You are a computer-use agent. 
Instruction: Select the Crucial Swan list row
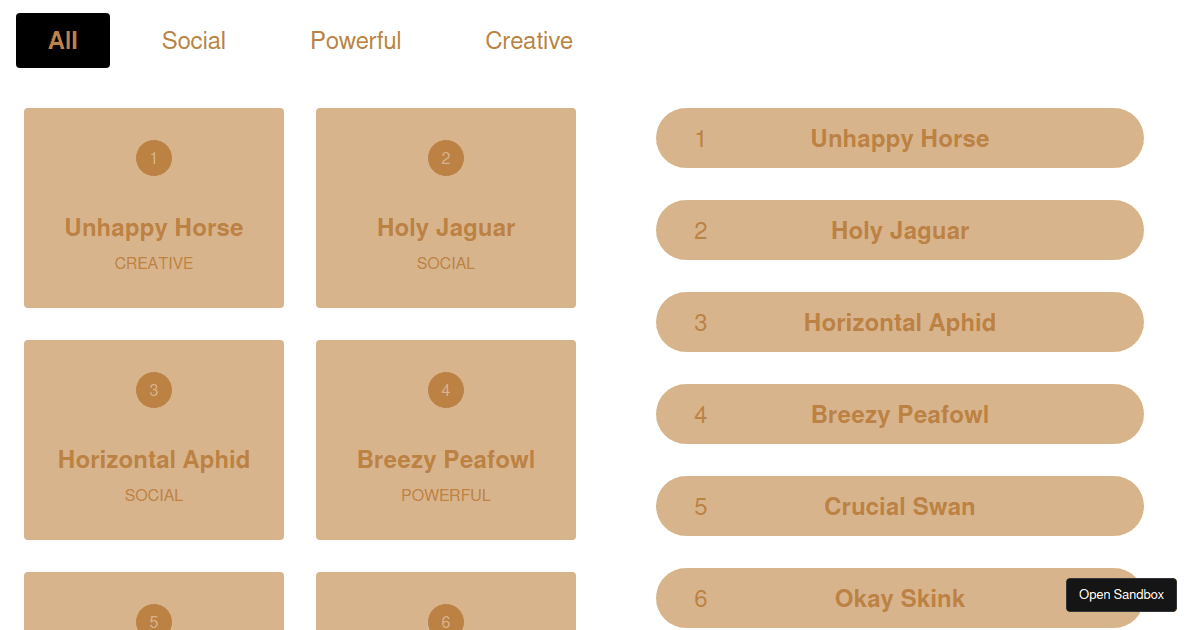tap(899, 506)
